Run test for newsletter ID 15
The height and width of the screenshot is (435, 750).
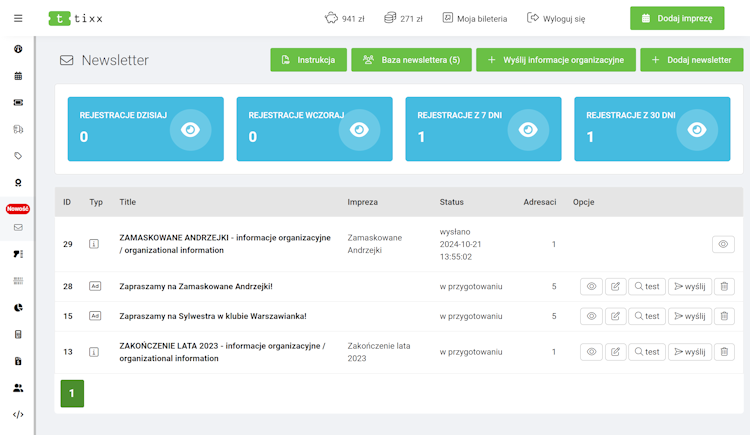[647, 316]
